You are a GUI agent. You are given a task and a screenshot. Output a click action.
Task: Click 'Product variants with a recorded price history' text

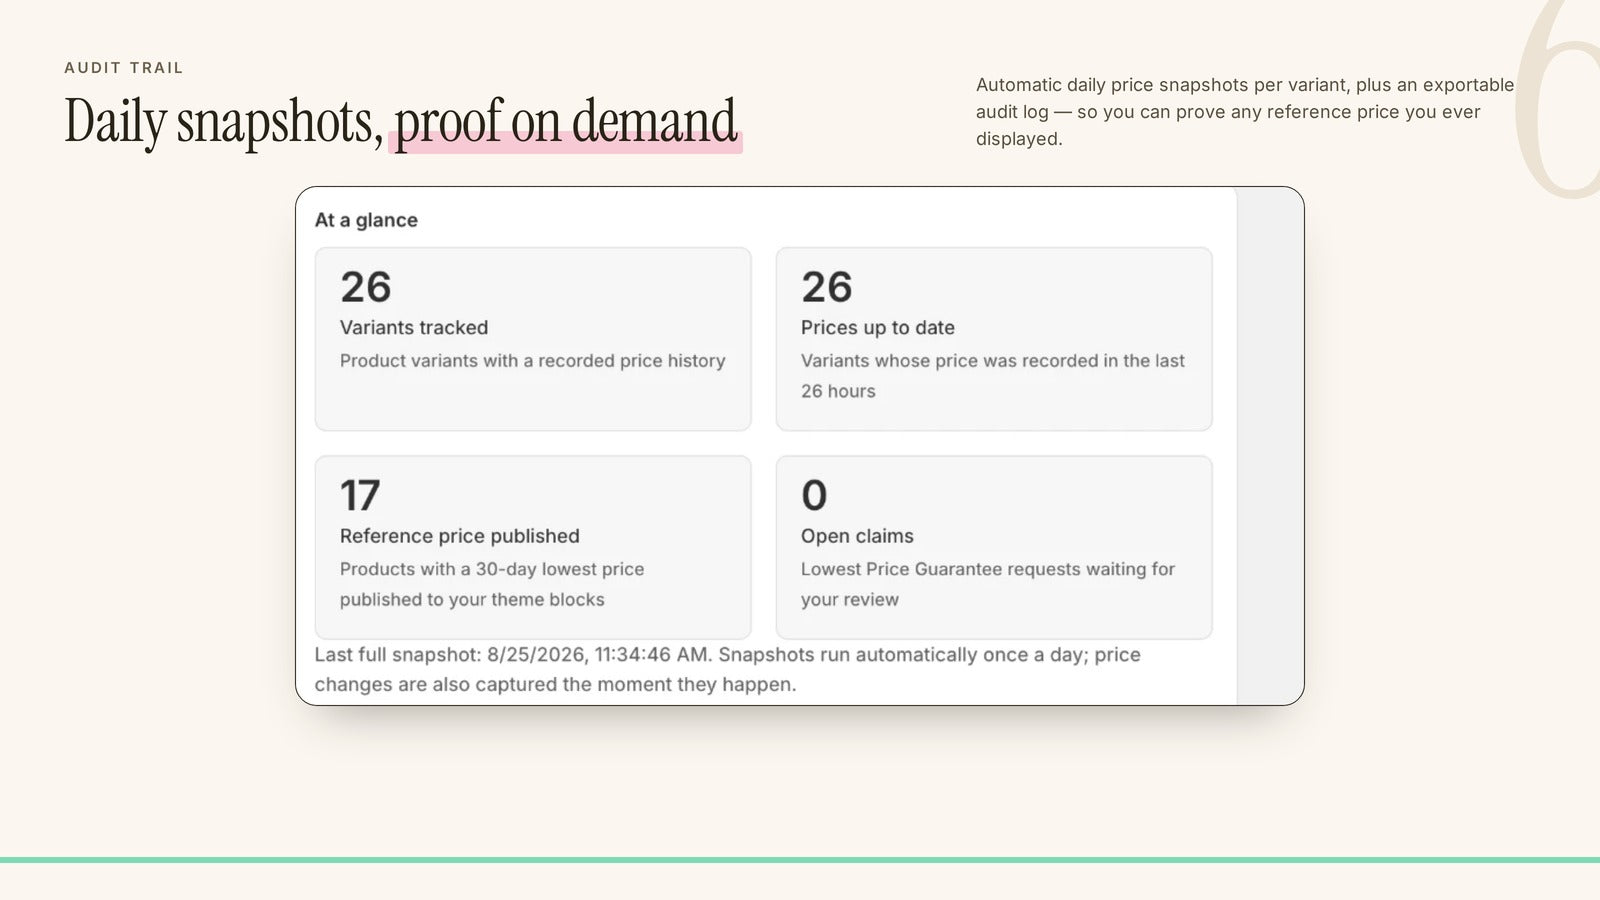[532, 361]
